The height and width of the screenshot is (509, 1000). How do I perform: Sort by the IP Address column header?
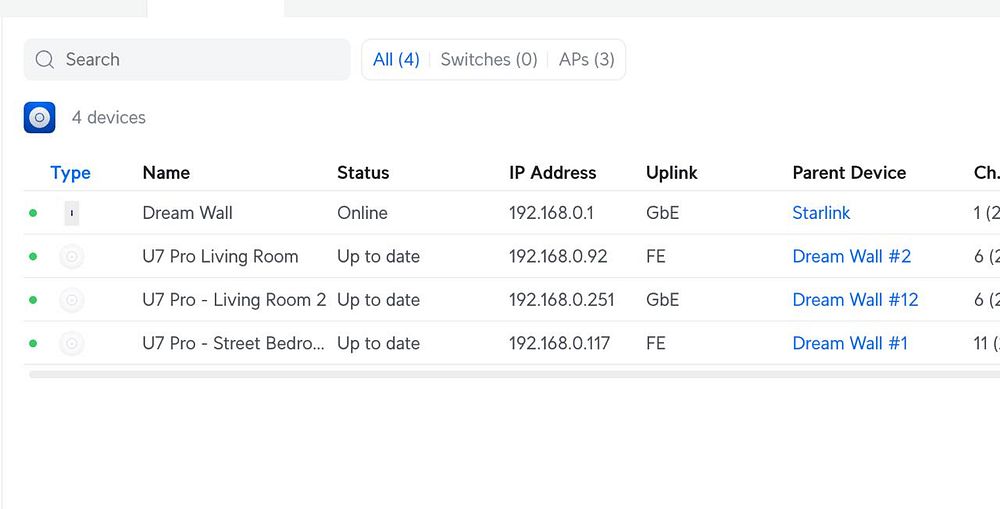[x=552, y=173]
